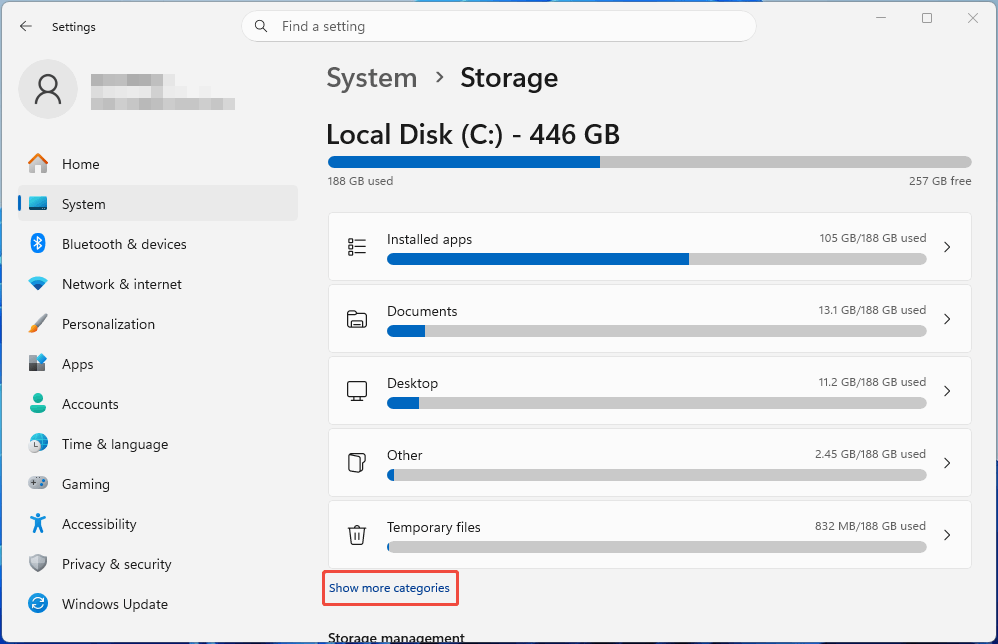Click the Temporary files usage bar
The height and width of the screenshot is (644, 998).
click(x=656, y=547)
